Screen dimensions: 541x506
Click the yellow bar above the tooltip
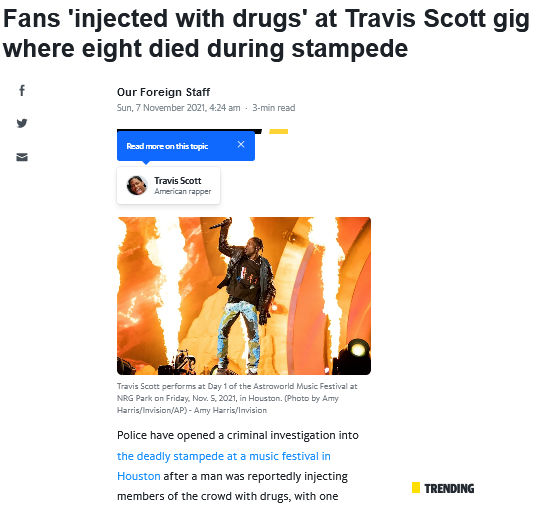tap(278, 131)
